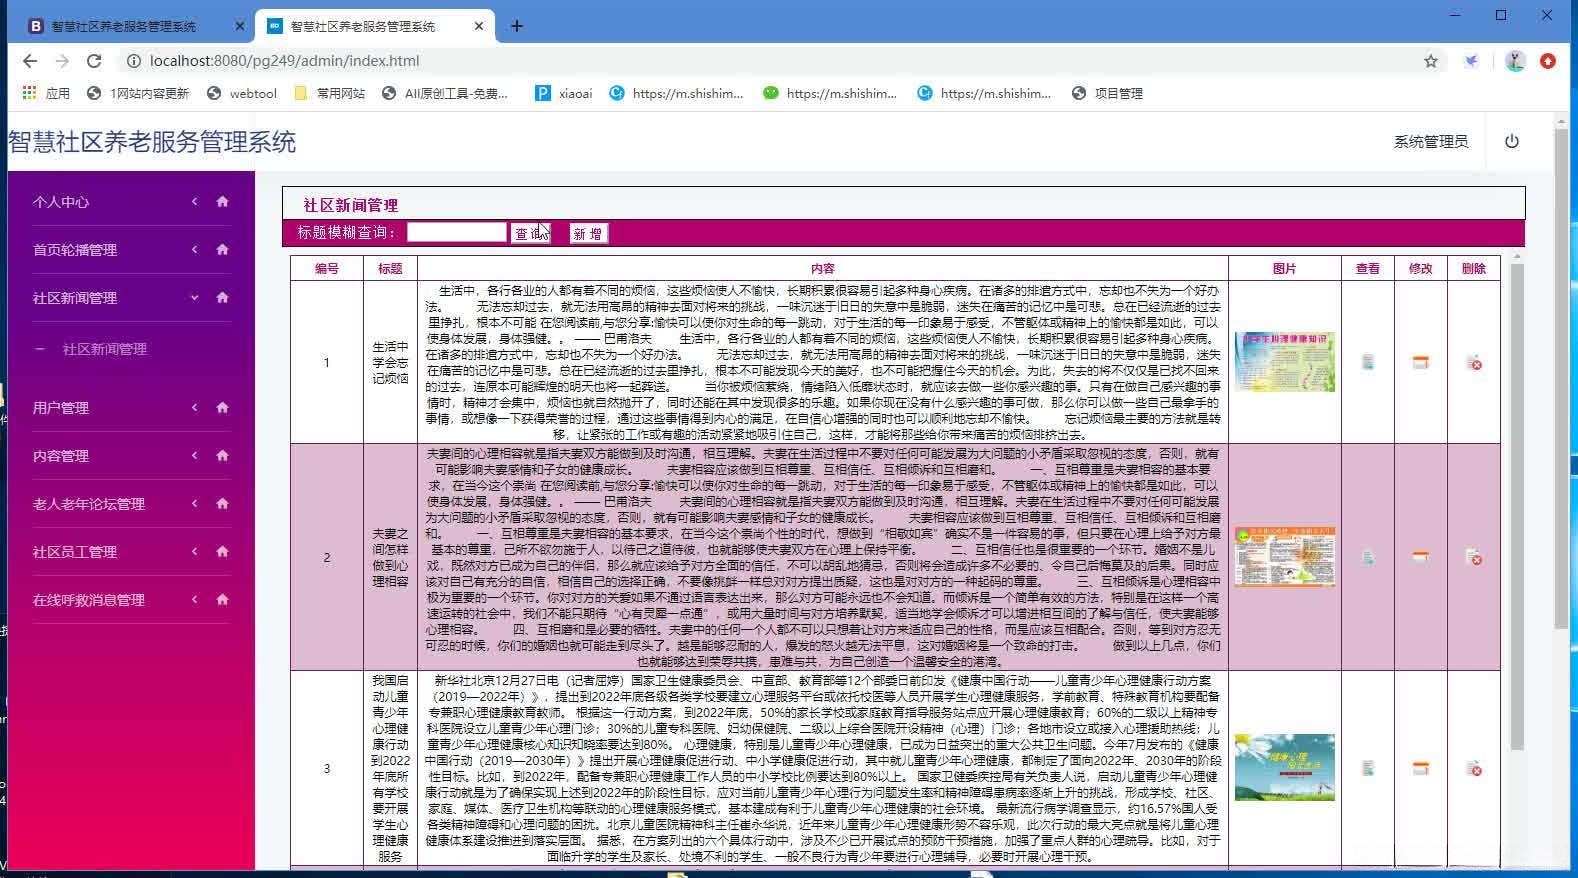Click 系统管理员 user label
This screenshot has height=878, width=1578.
pos(1431,142)
